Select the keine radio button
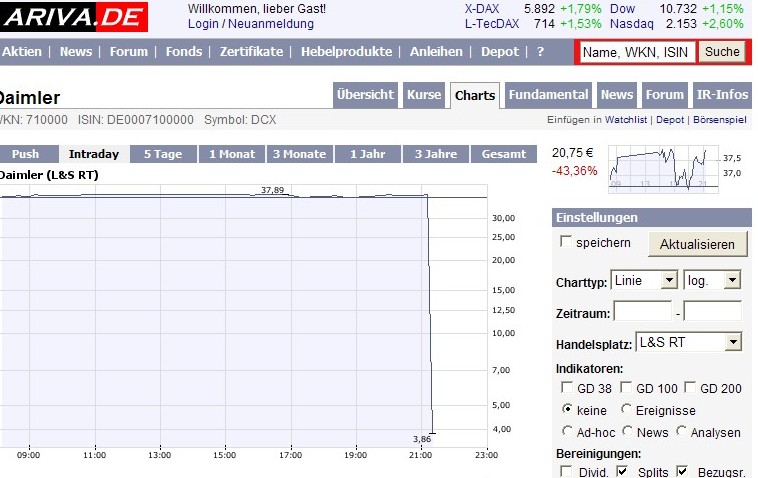 coord(567,409)
